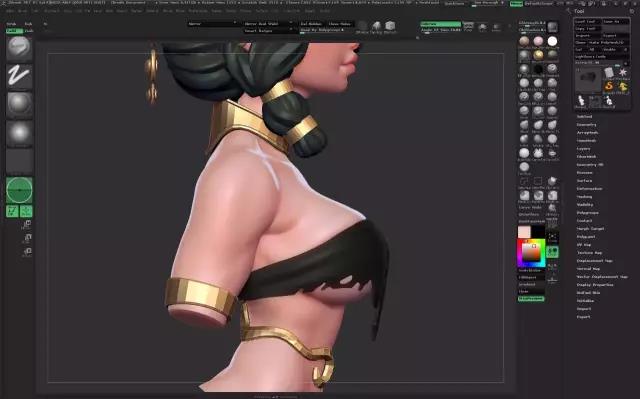
Task: Click the black secondary color swatch
Action: coord(538,232)
